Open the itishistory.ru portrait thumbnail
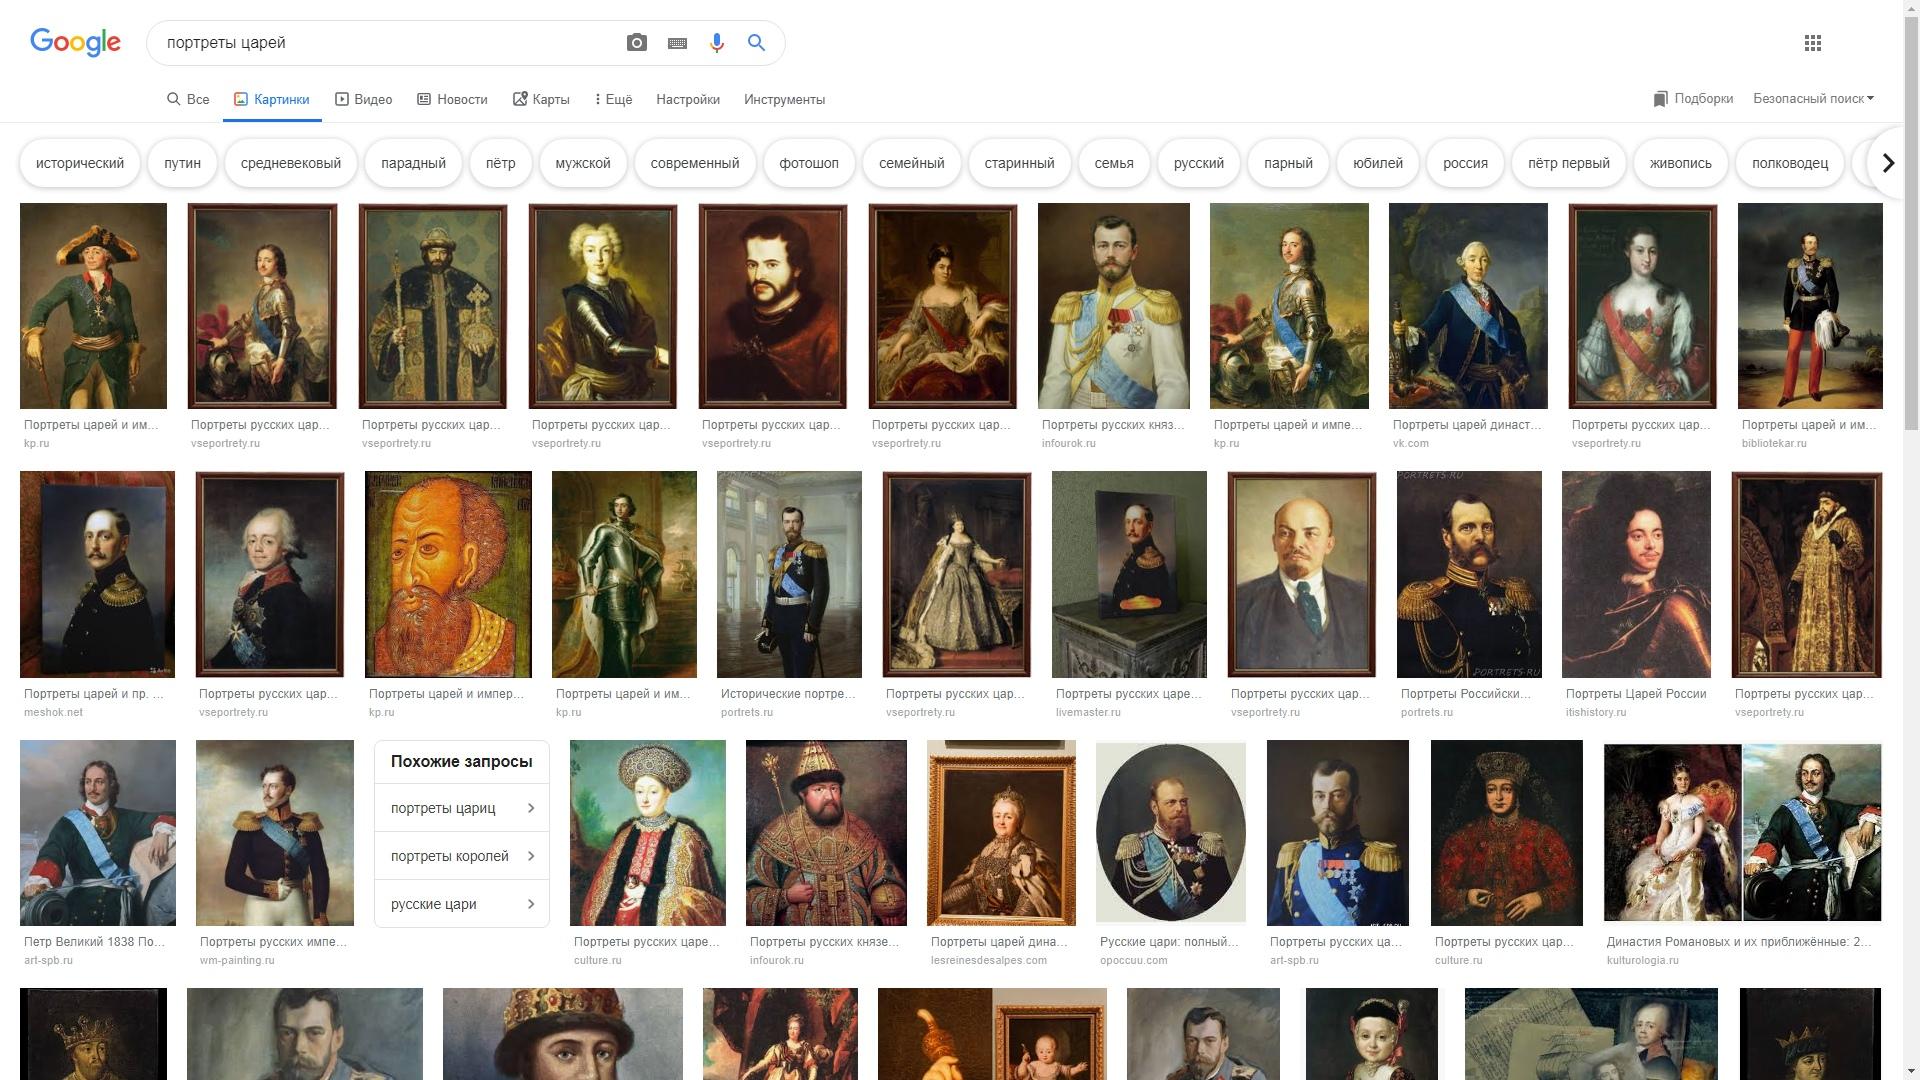The image size is (1920, 1080). 1636,574
